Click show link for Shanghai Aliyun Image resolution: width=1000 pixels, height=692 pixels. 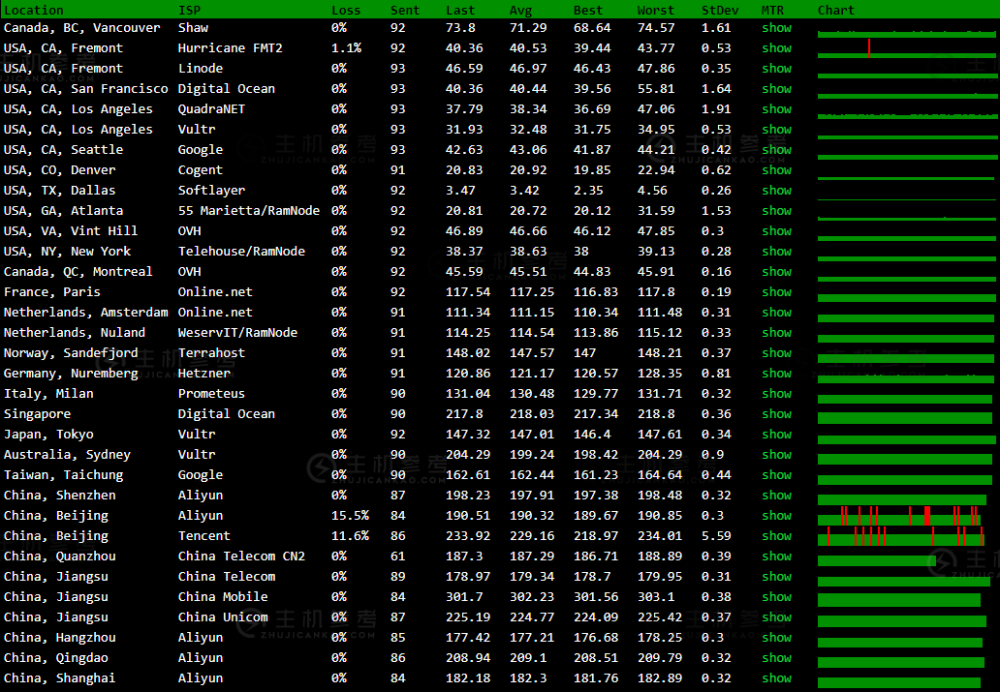tap(776, 678)
